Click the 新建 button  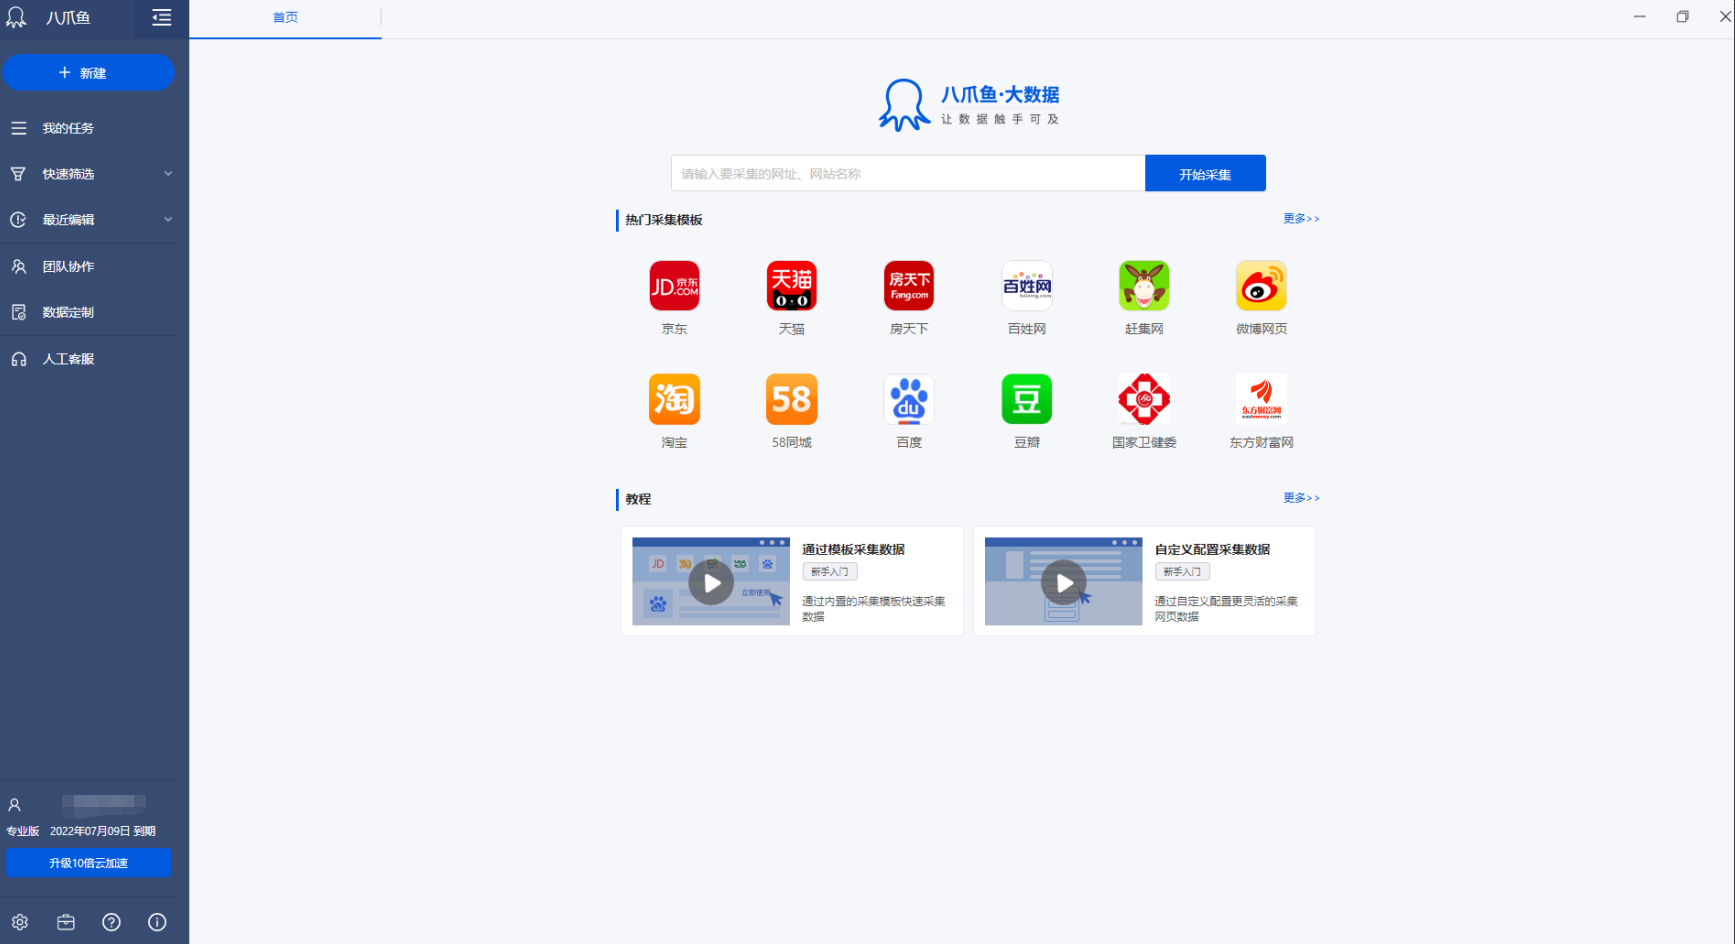tap(88, 73)
